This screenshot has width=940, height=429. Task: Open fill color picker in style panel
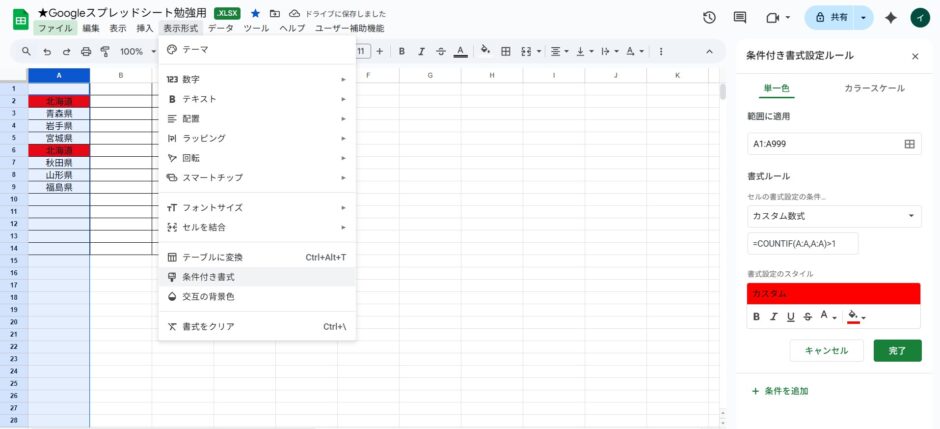[x=855, y=317]
